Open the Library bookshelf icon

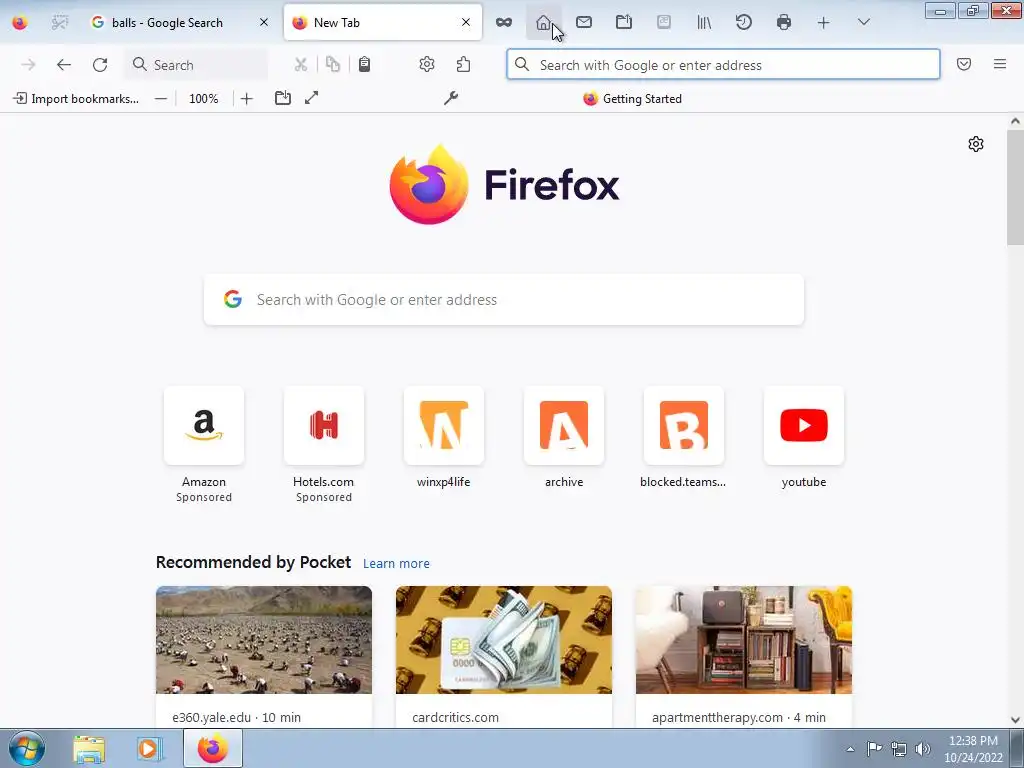(704, 23)
